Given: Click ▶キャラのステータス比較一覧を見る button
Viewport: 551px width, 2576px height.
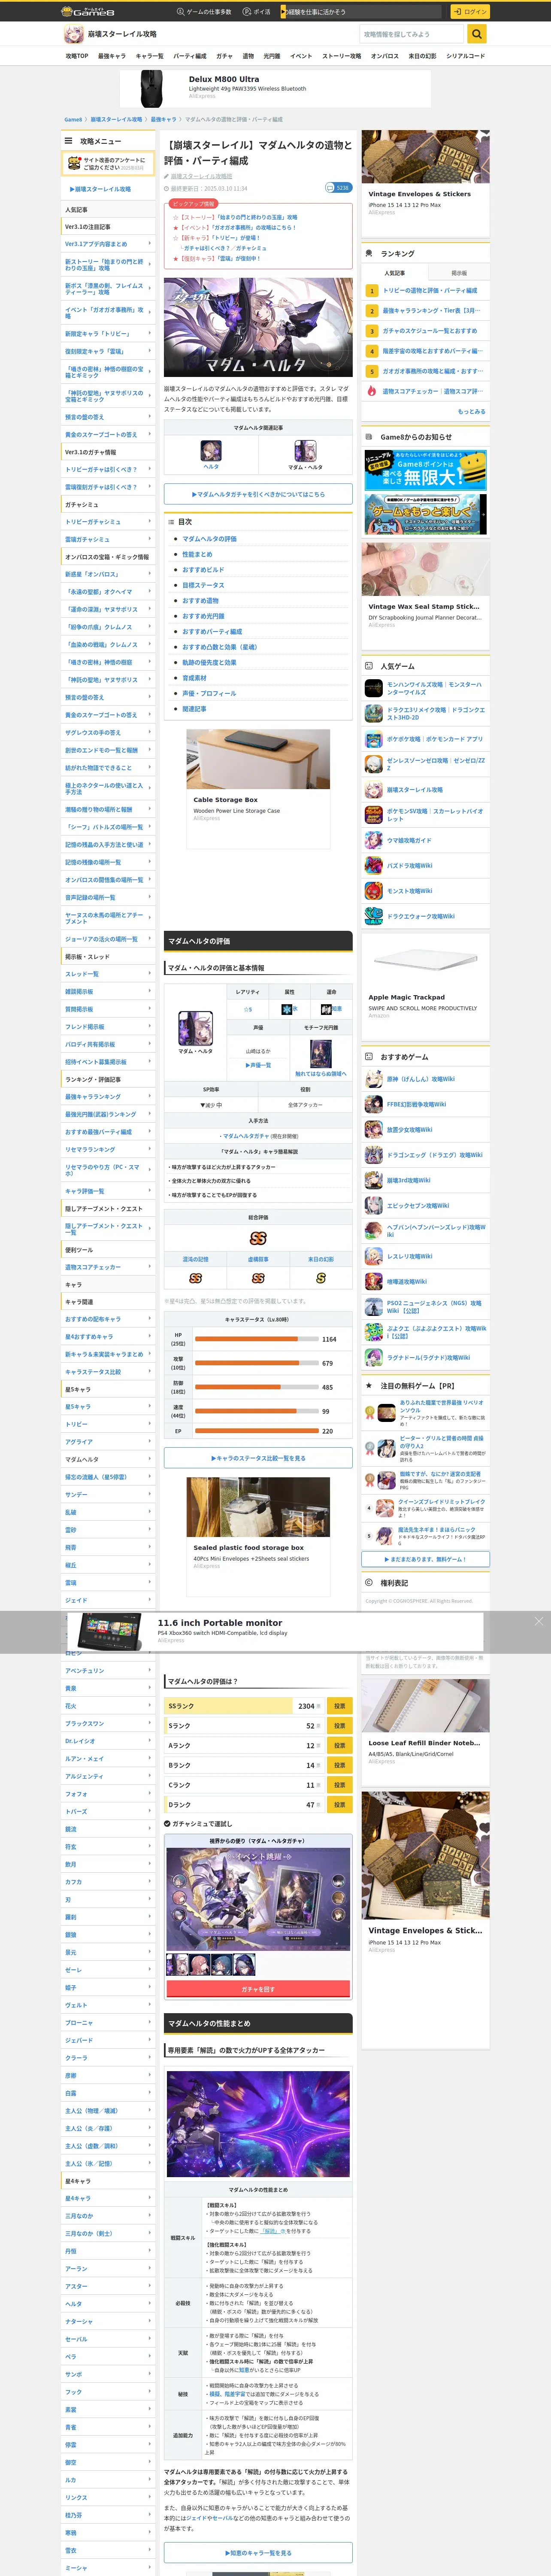Looking at the screenshot, I should click(258, 1458).
